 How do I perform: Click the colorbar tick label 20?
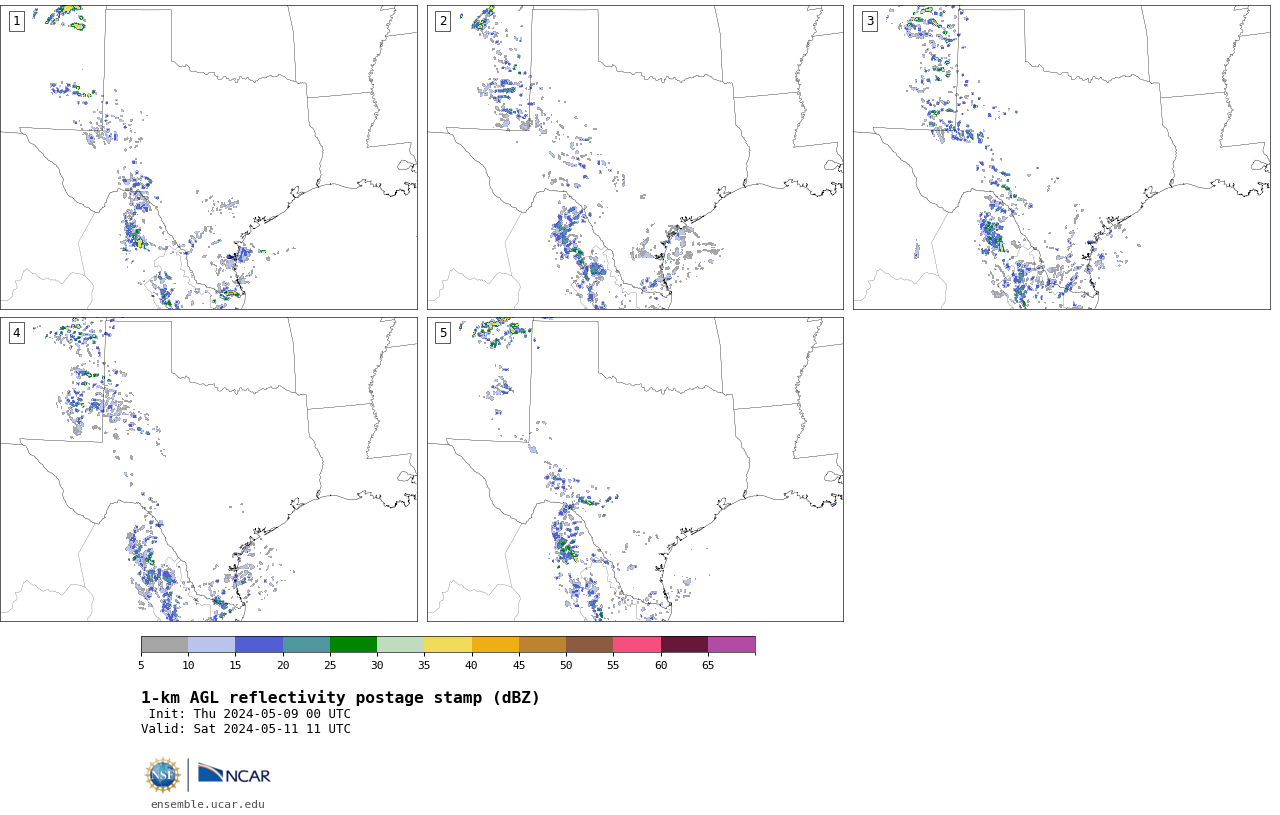click(x=283, y=665)
